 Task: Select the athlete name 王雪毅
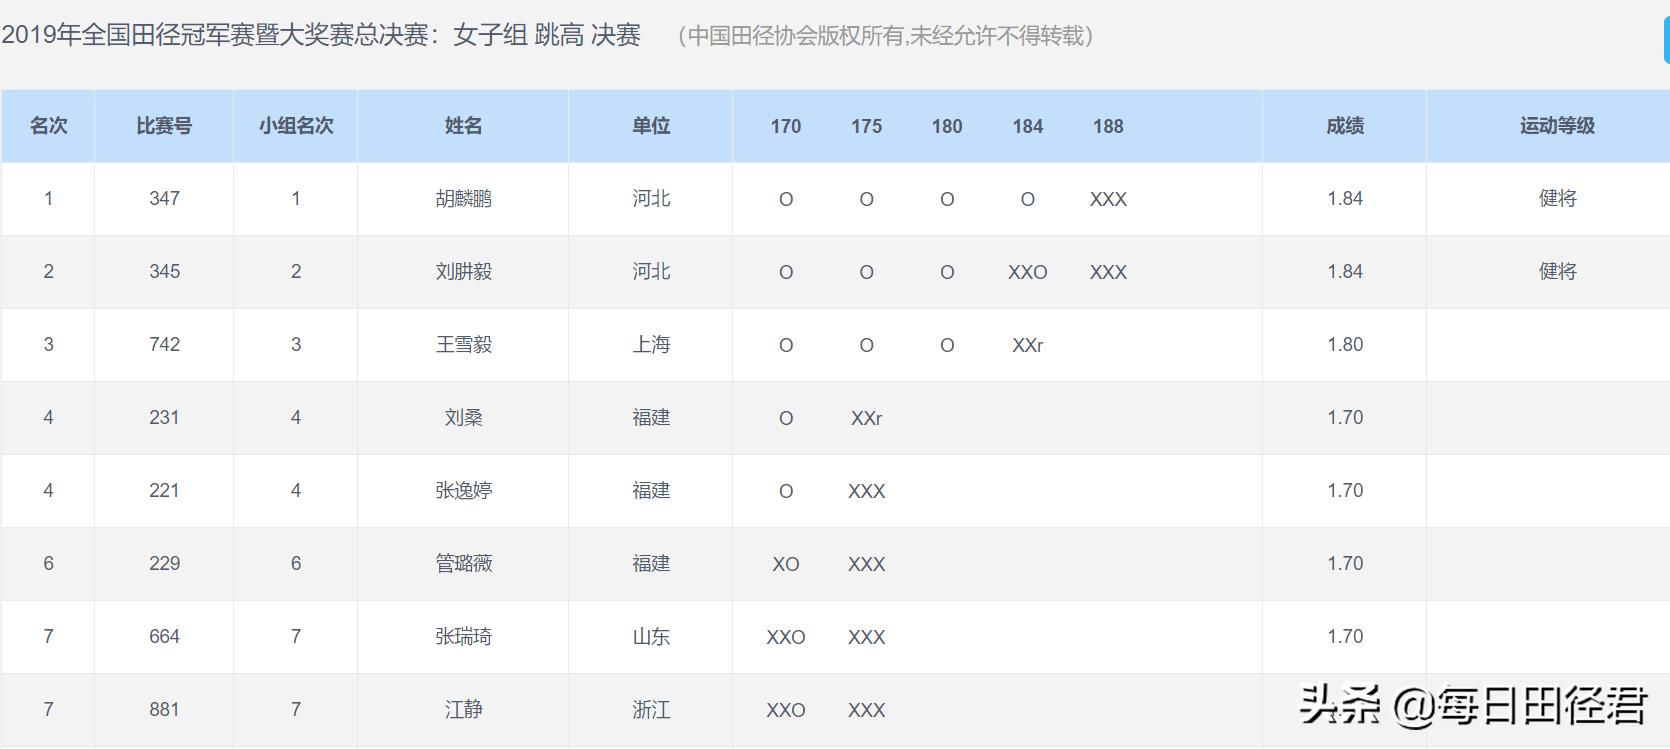point(463,345)
